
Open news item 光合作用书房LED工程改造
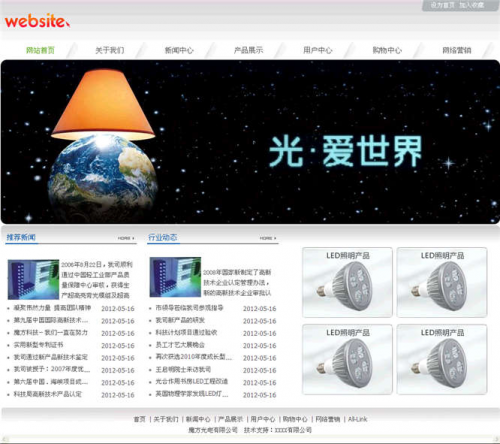192,382
